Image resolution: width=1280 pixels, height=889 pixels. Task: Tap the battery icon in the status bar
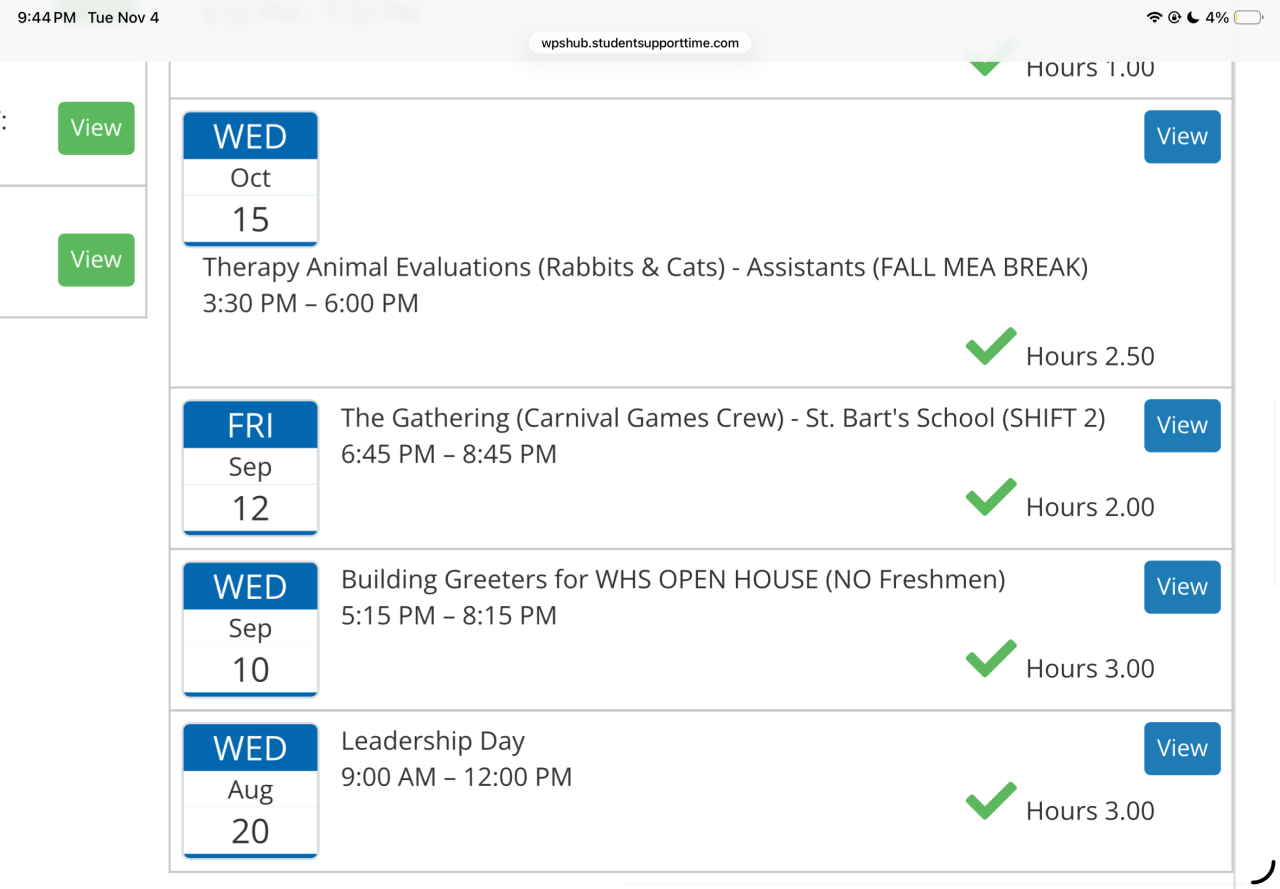[1248, 18]
